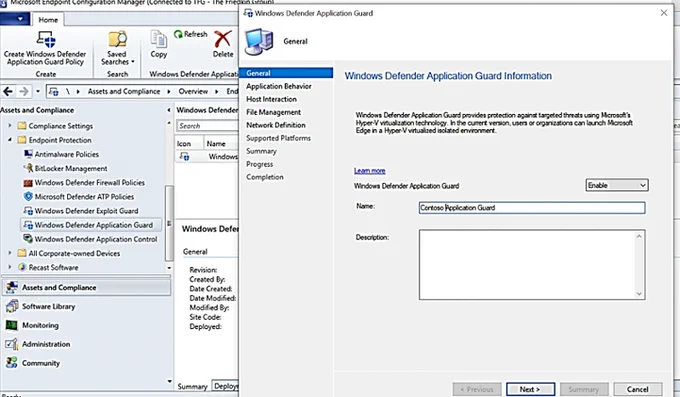Click Windows Defender Exploit Guard icon
This screenshot has height=397, width=680.
coord(28,211)
